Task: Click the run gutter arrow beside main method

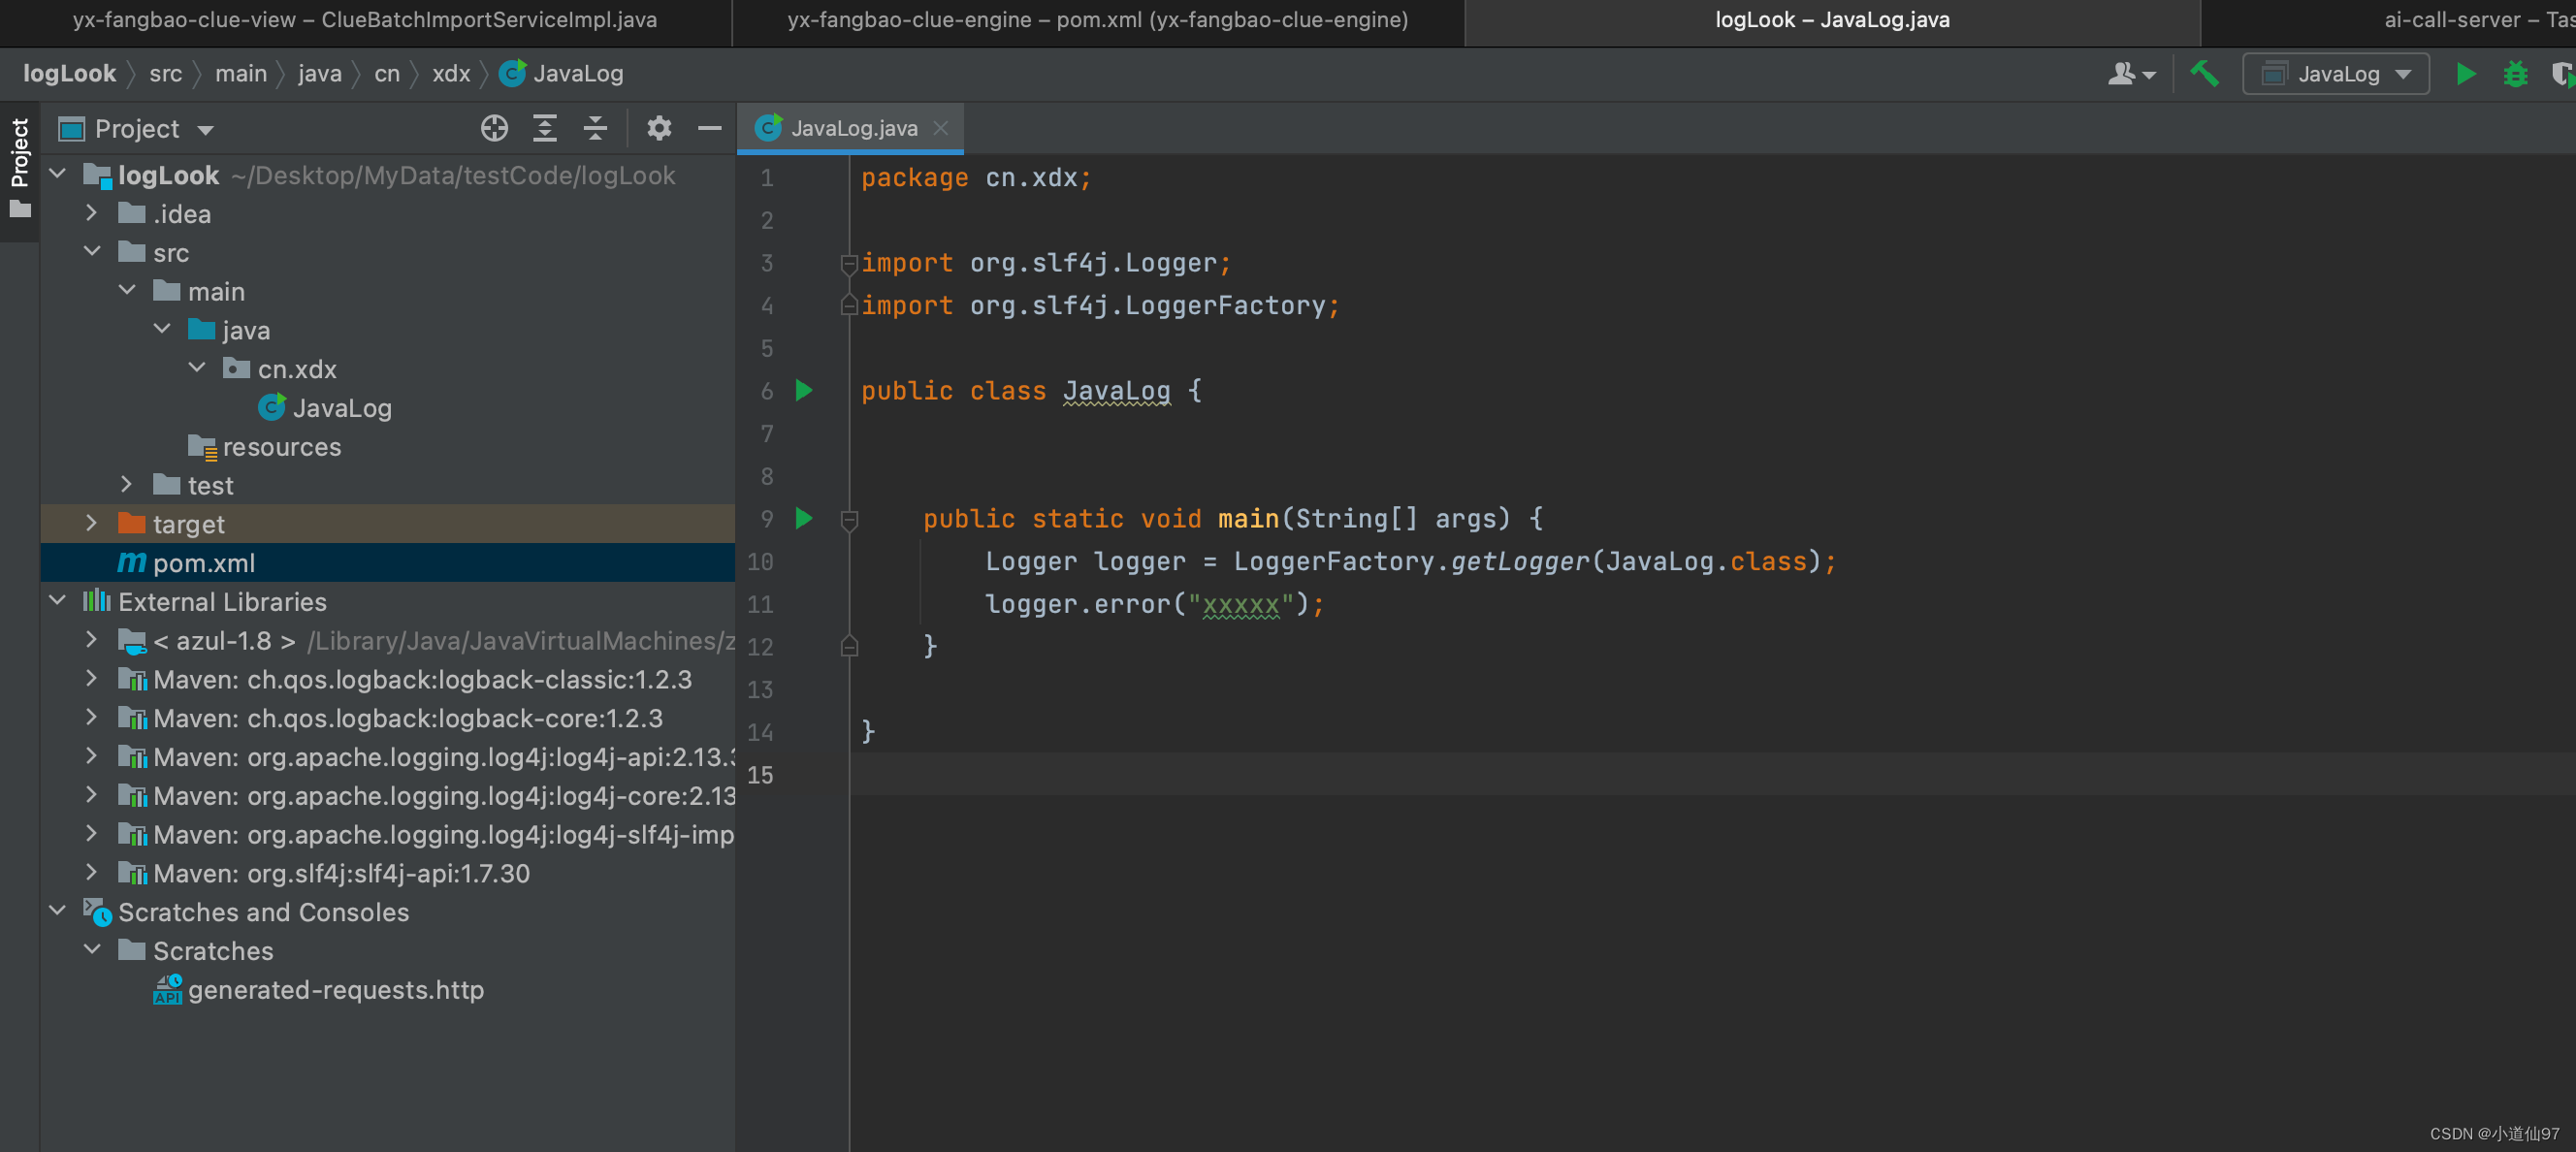Action: point(804,519)
